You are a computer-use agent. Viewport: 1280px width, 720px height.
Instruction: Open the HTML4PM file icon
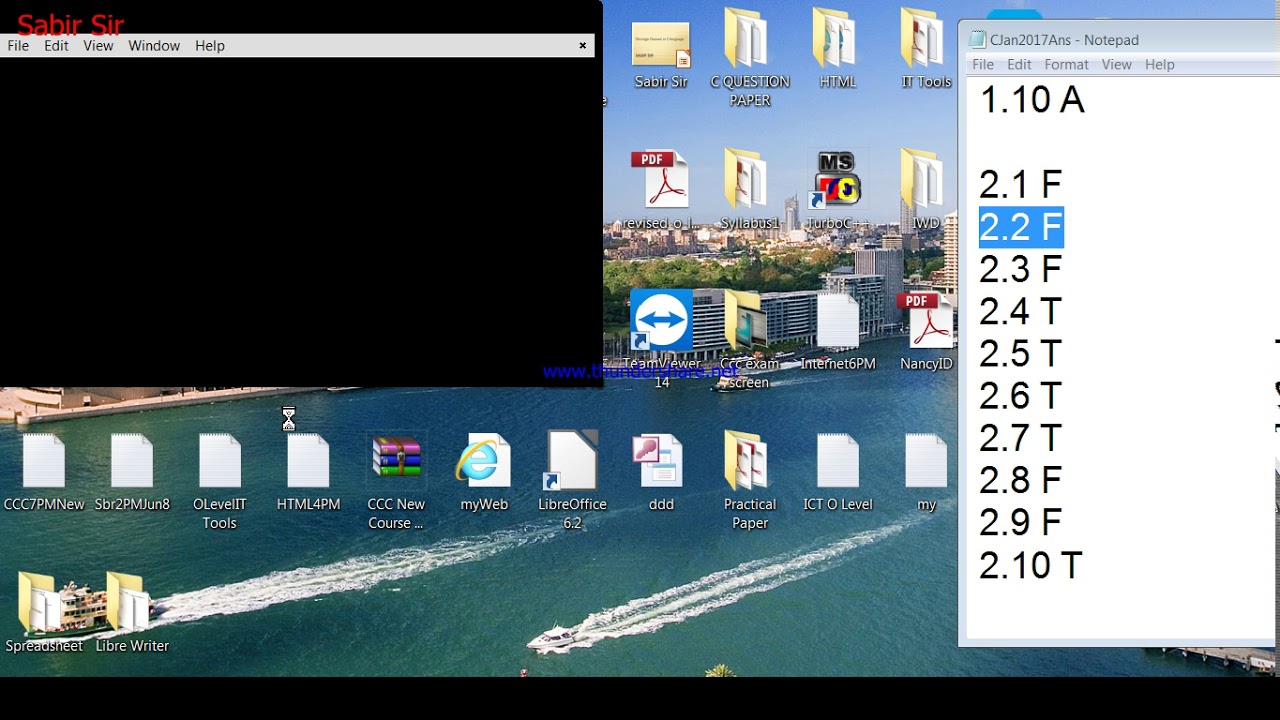pyautogui.click(x=308, y=472)
